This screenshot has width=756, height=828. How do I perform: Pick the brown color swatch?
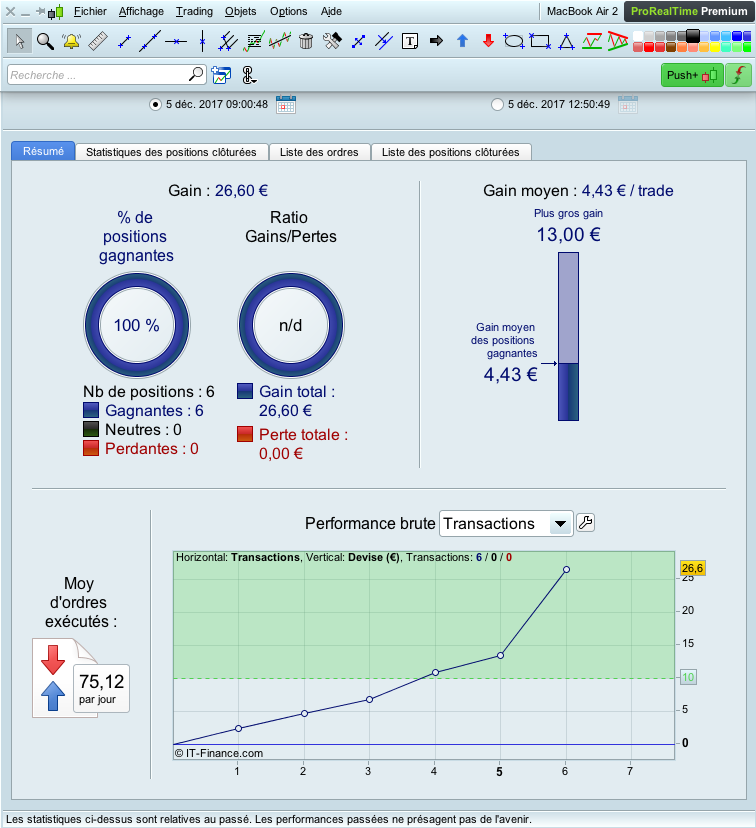670,47
